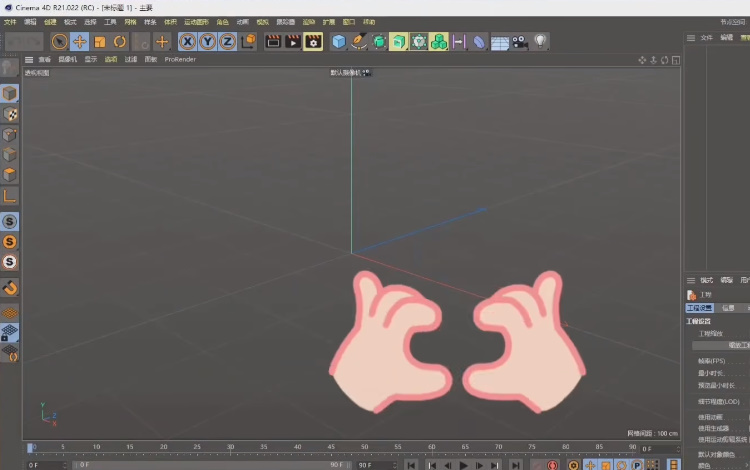Open the blue Bend deformer dropdown
Screen dimensions: 750x470
479,42
